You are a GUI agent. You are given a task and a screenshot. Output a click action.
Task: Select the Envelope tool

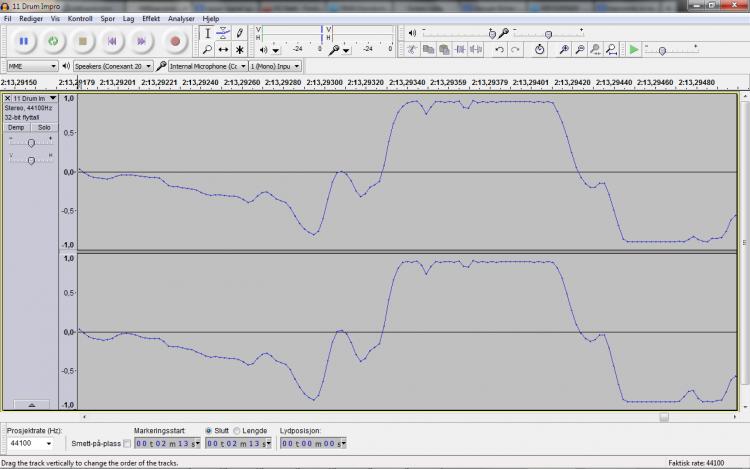(x=223, y=33)
